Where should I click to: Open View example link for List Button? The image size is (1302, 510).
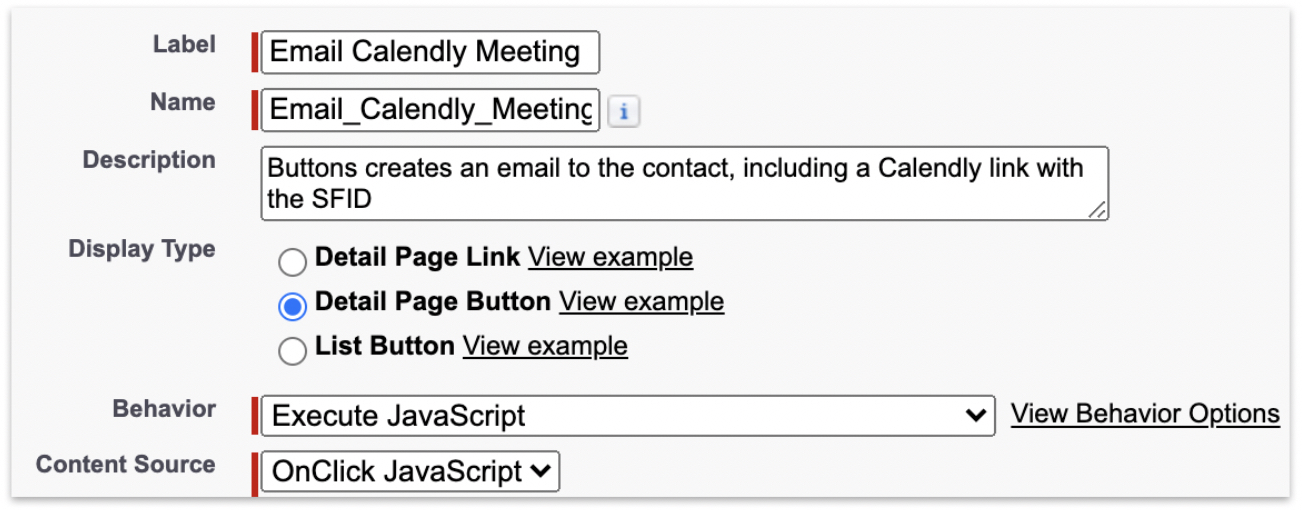[x=545, y=346]
